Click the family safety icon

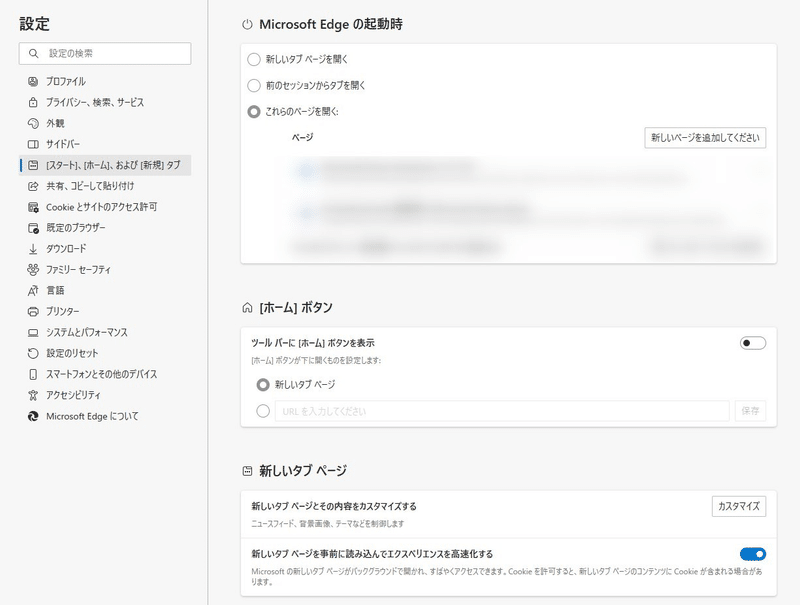(33, 269)
